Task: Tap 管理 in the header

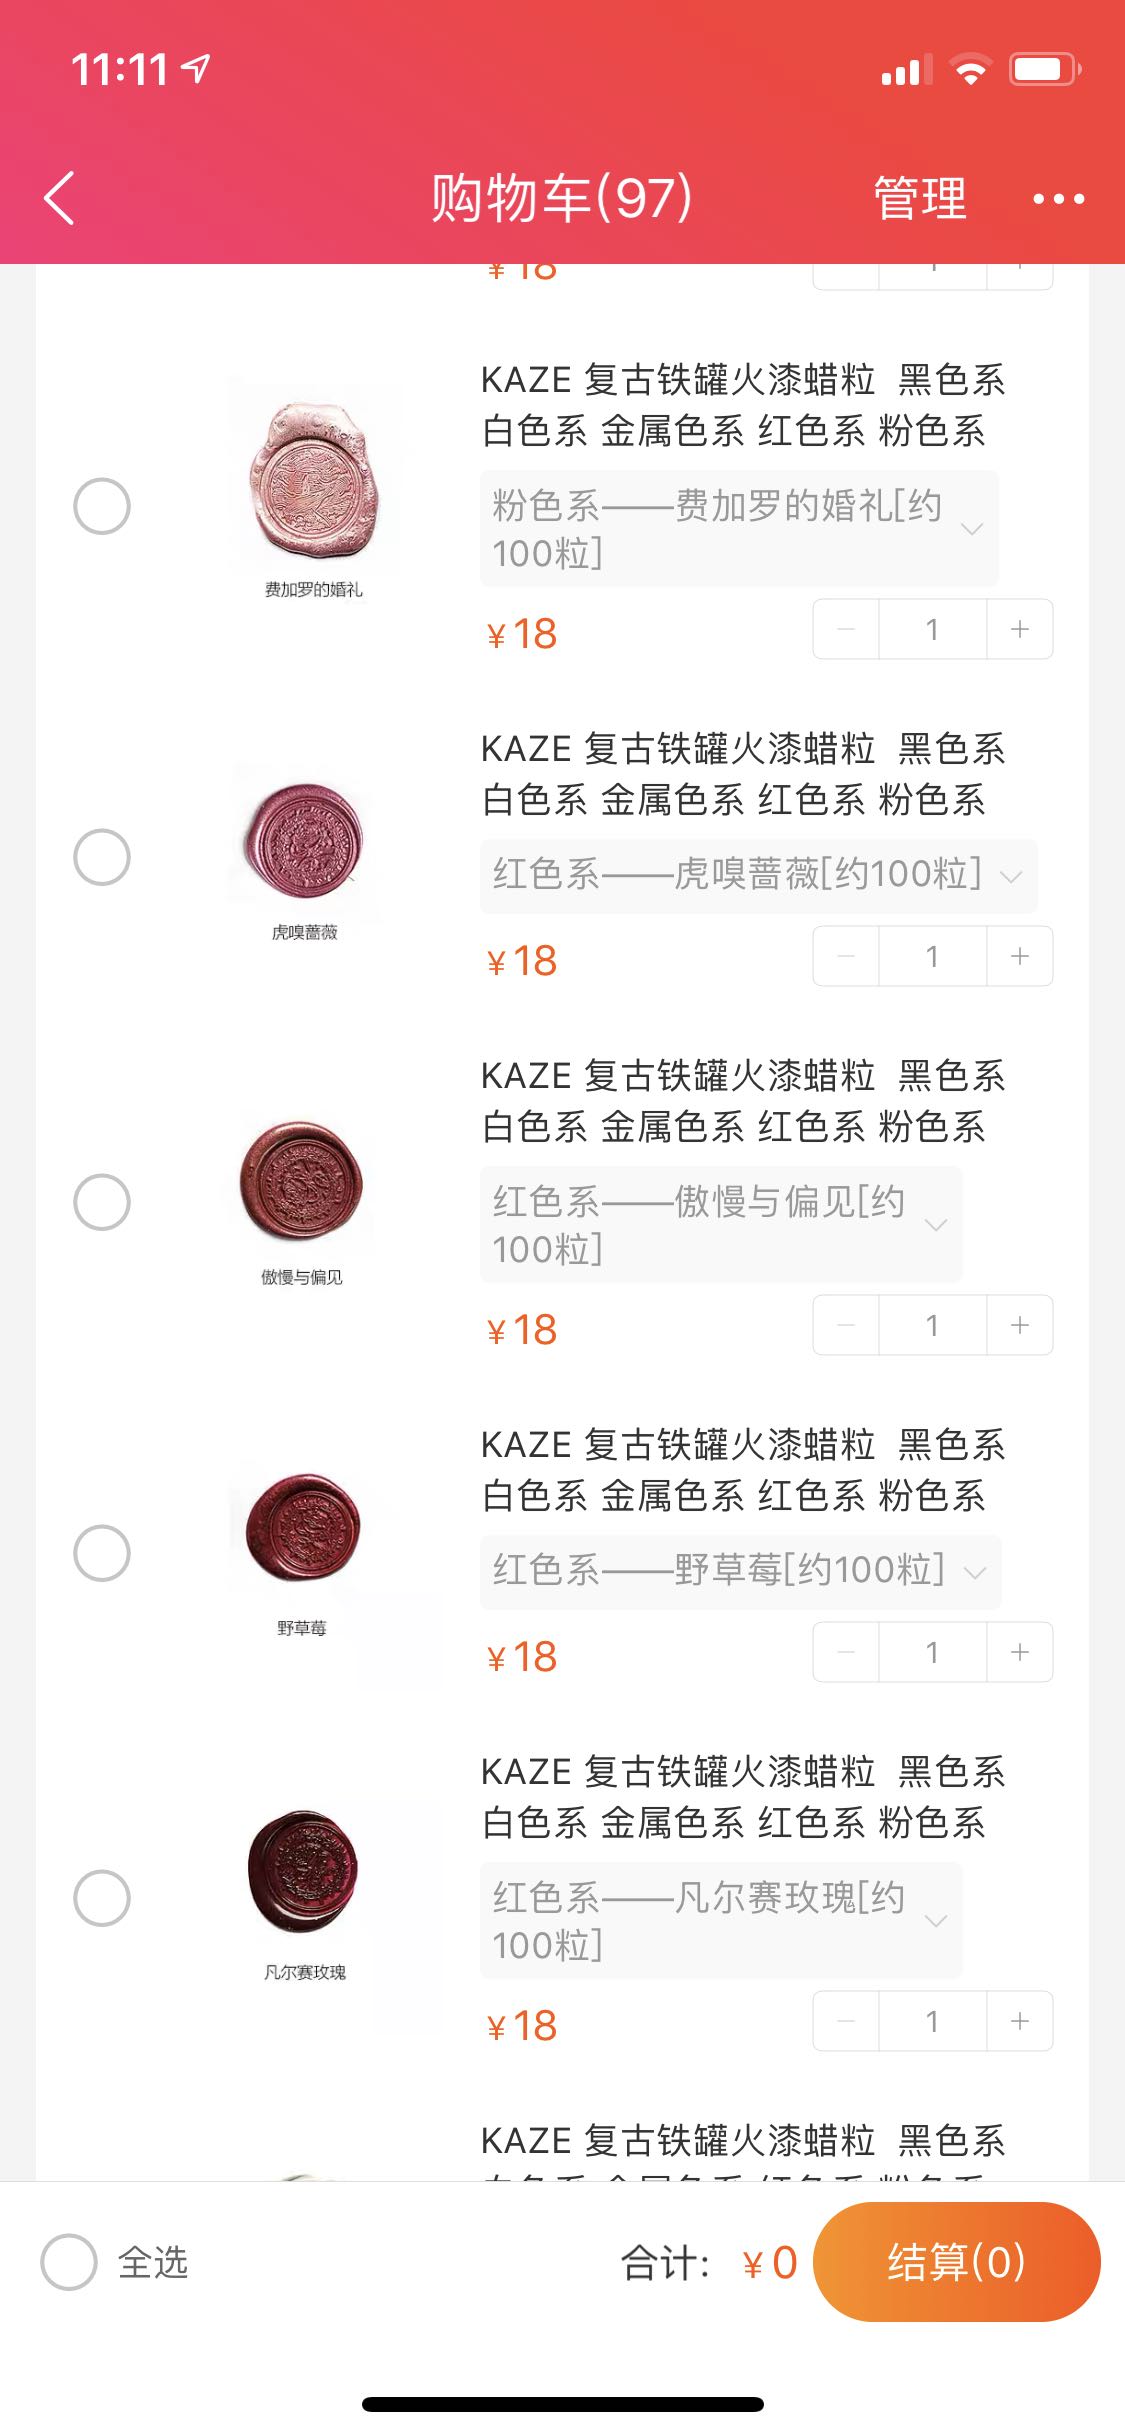Action: point(920,198)
